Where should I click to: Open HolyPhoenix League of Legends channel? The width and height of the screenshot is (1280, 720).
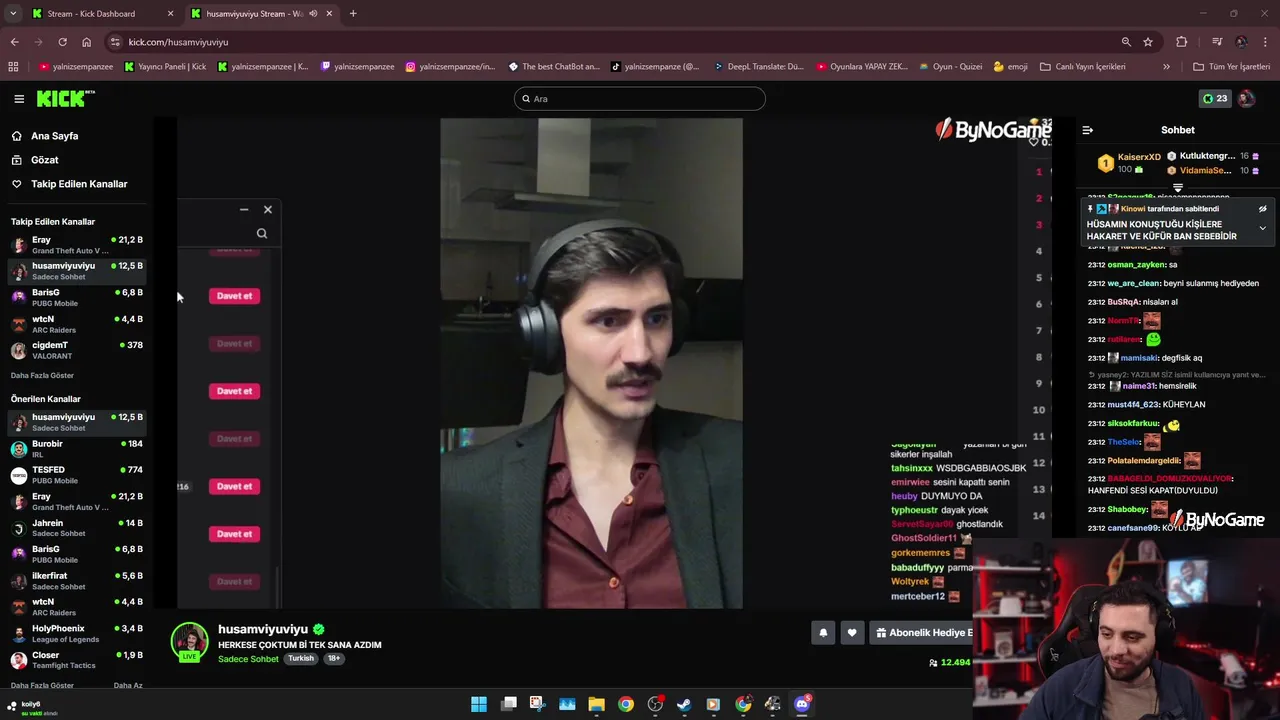76,634
